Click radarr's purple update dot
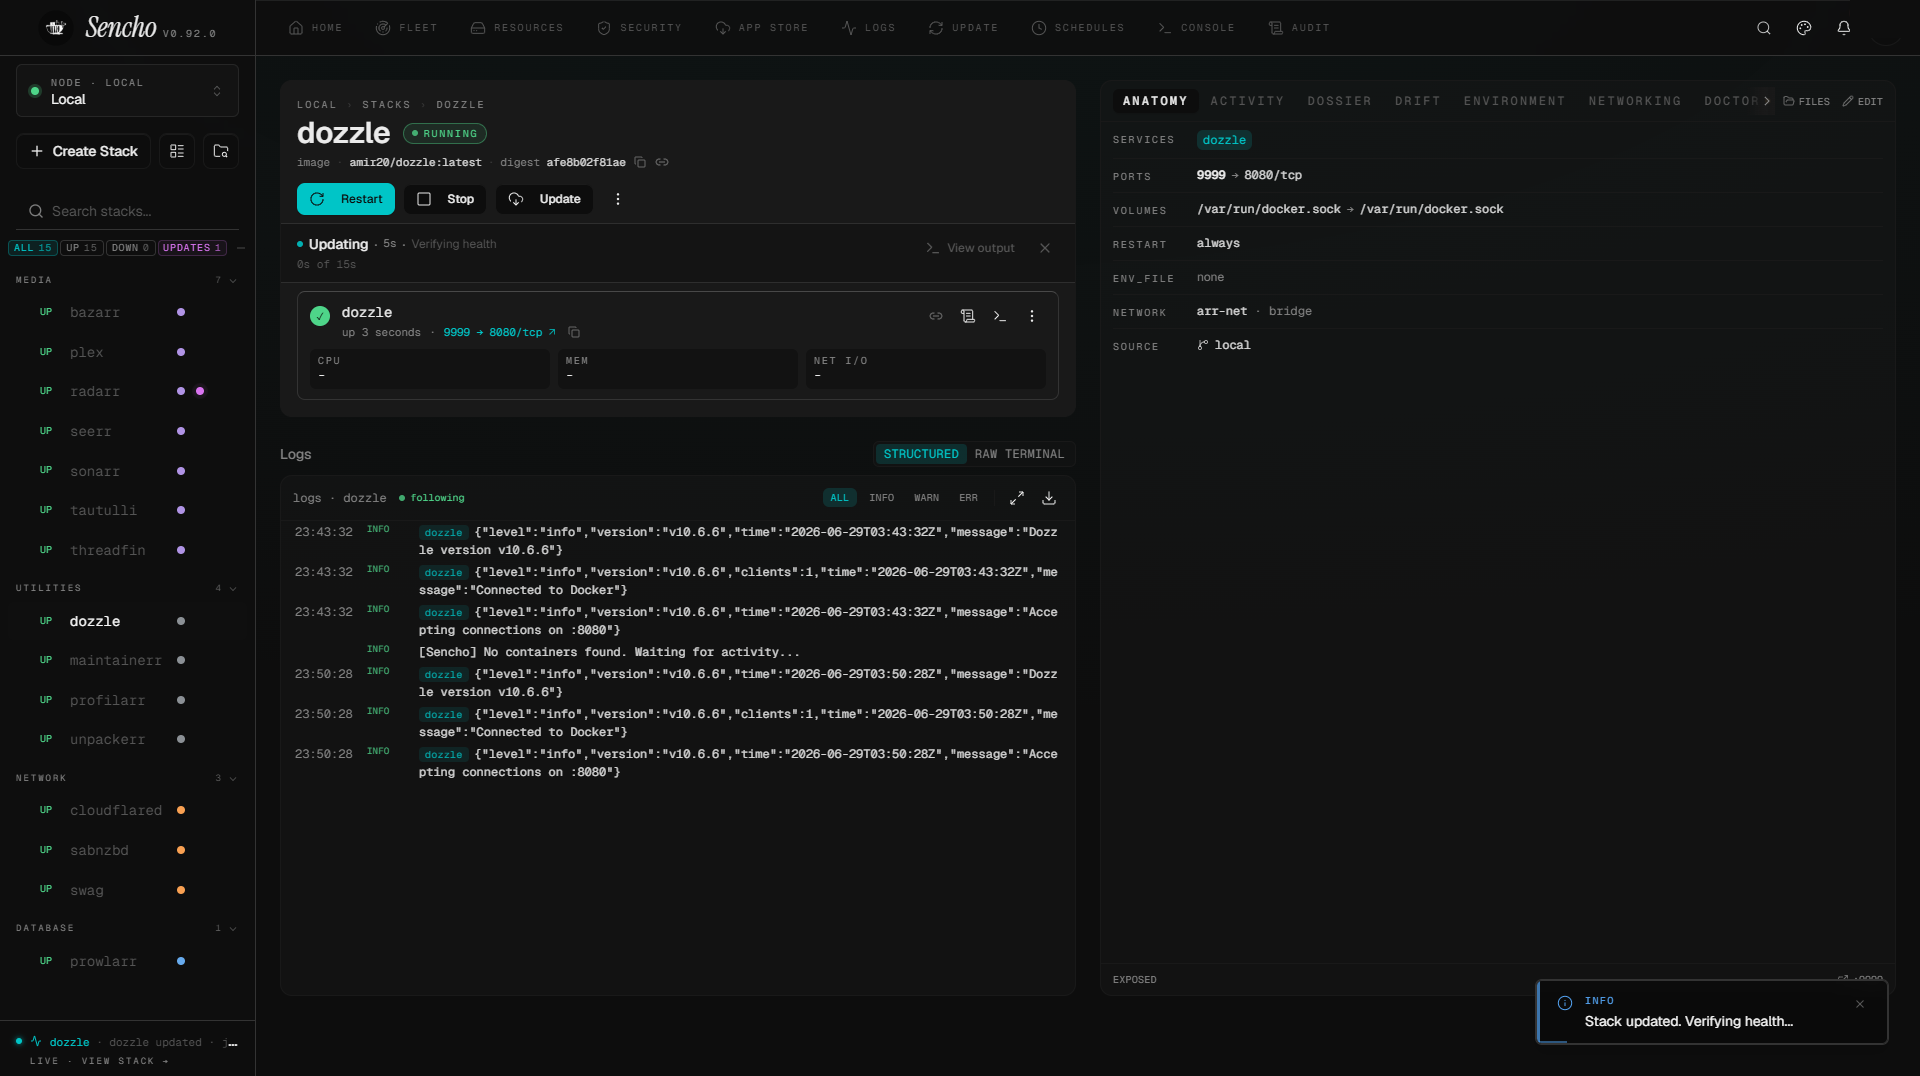 pos(200,391)
